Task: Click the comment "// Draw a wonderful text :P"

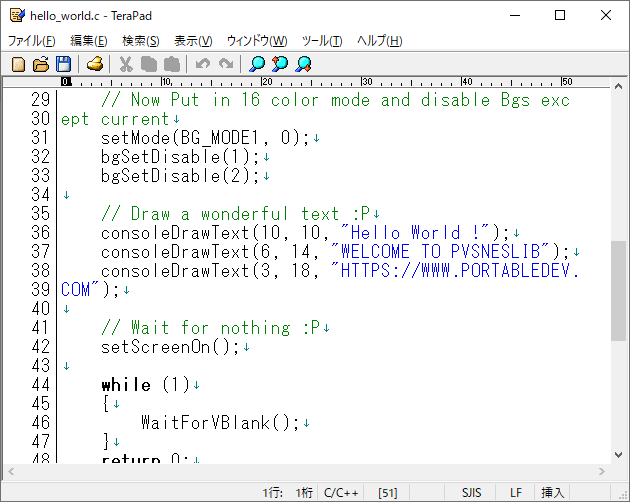Action: [235, 214]
